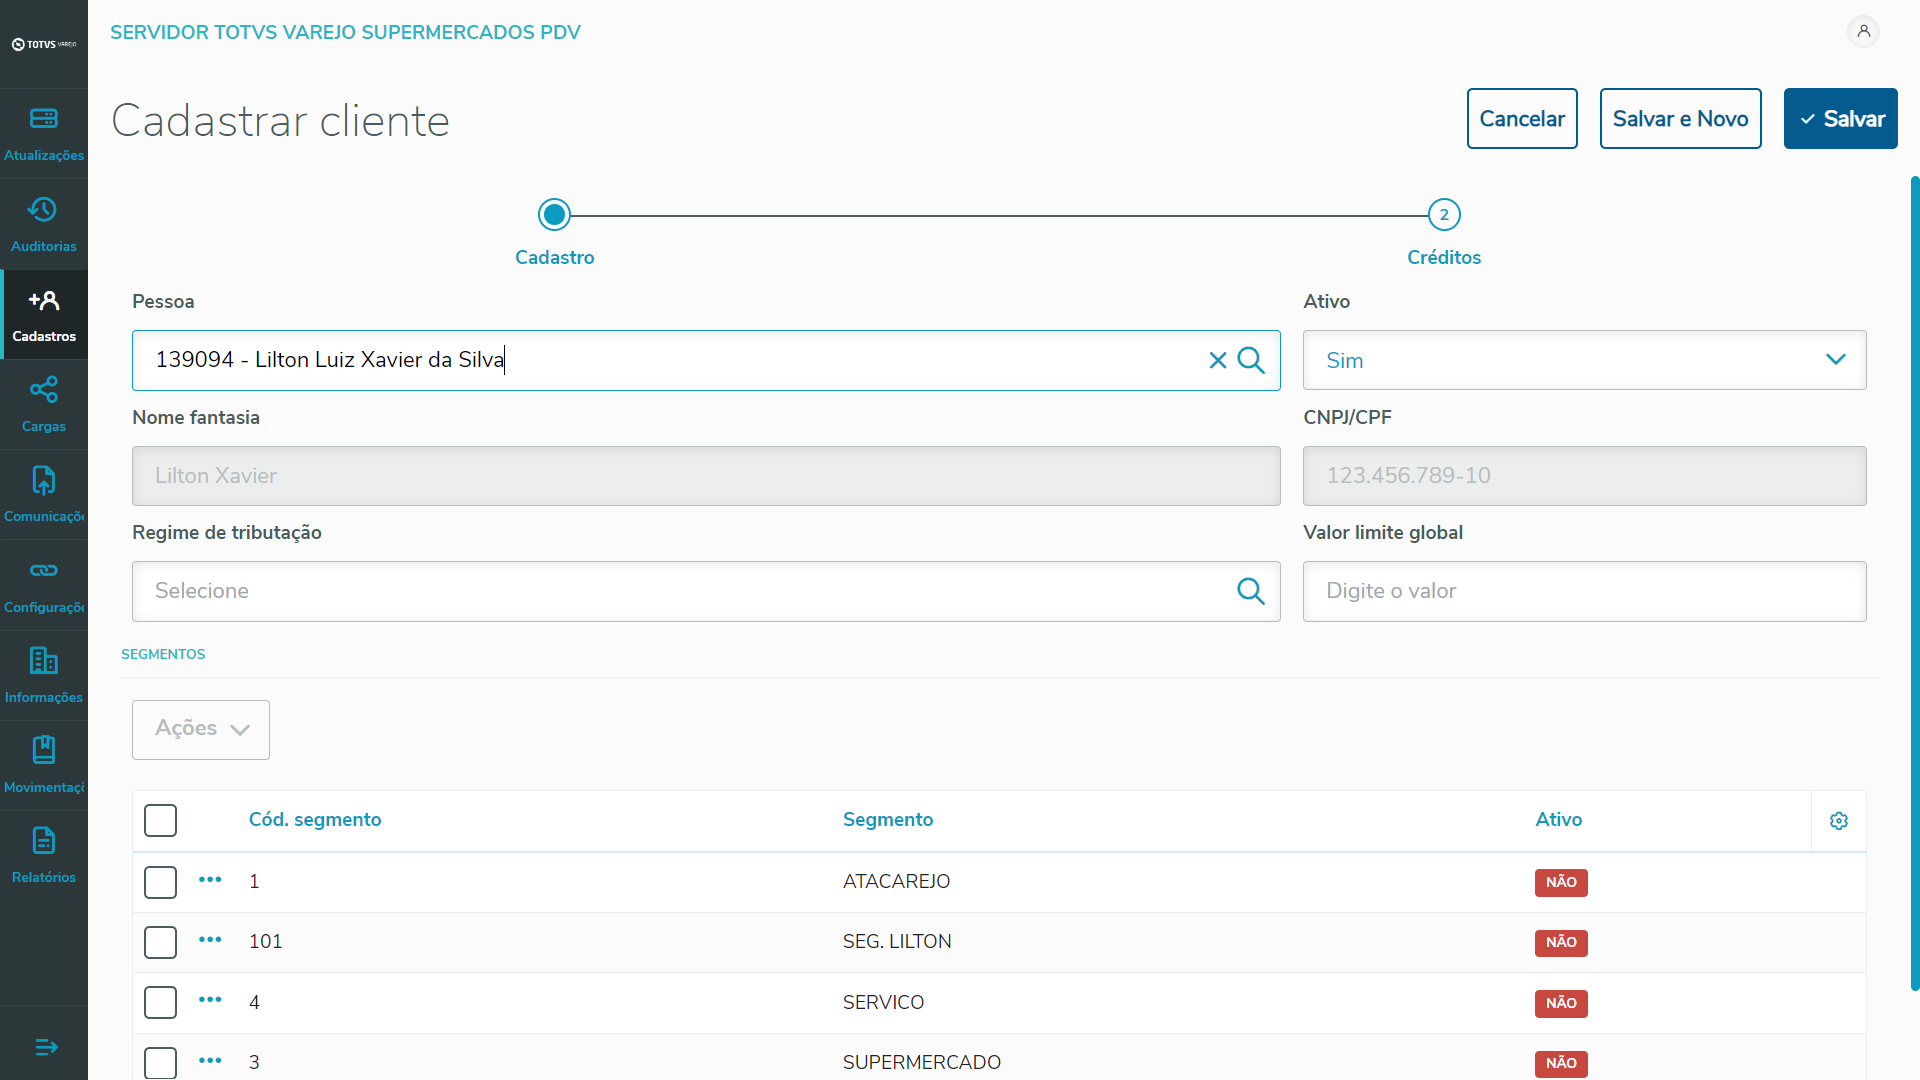Open the user profile icon
1920x1080 pixels.
(1863, 31)
